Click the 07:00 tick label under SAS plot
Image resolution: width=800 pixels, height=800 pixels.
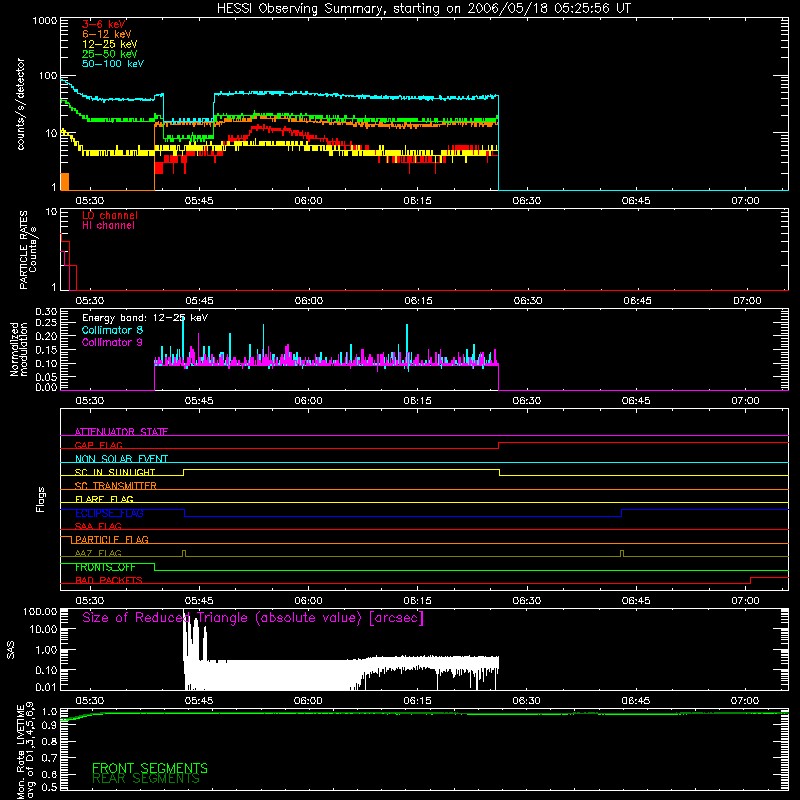click(745, 701)
